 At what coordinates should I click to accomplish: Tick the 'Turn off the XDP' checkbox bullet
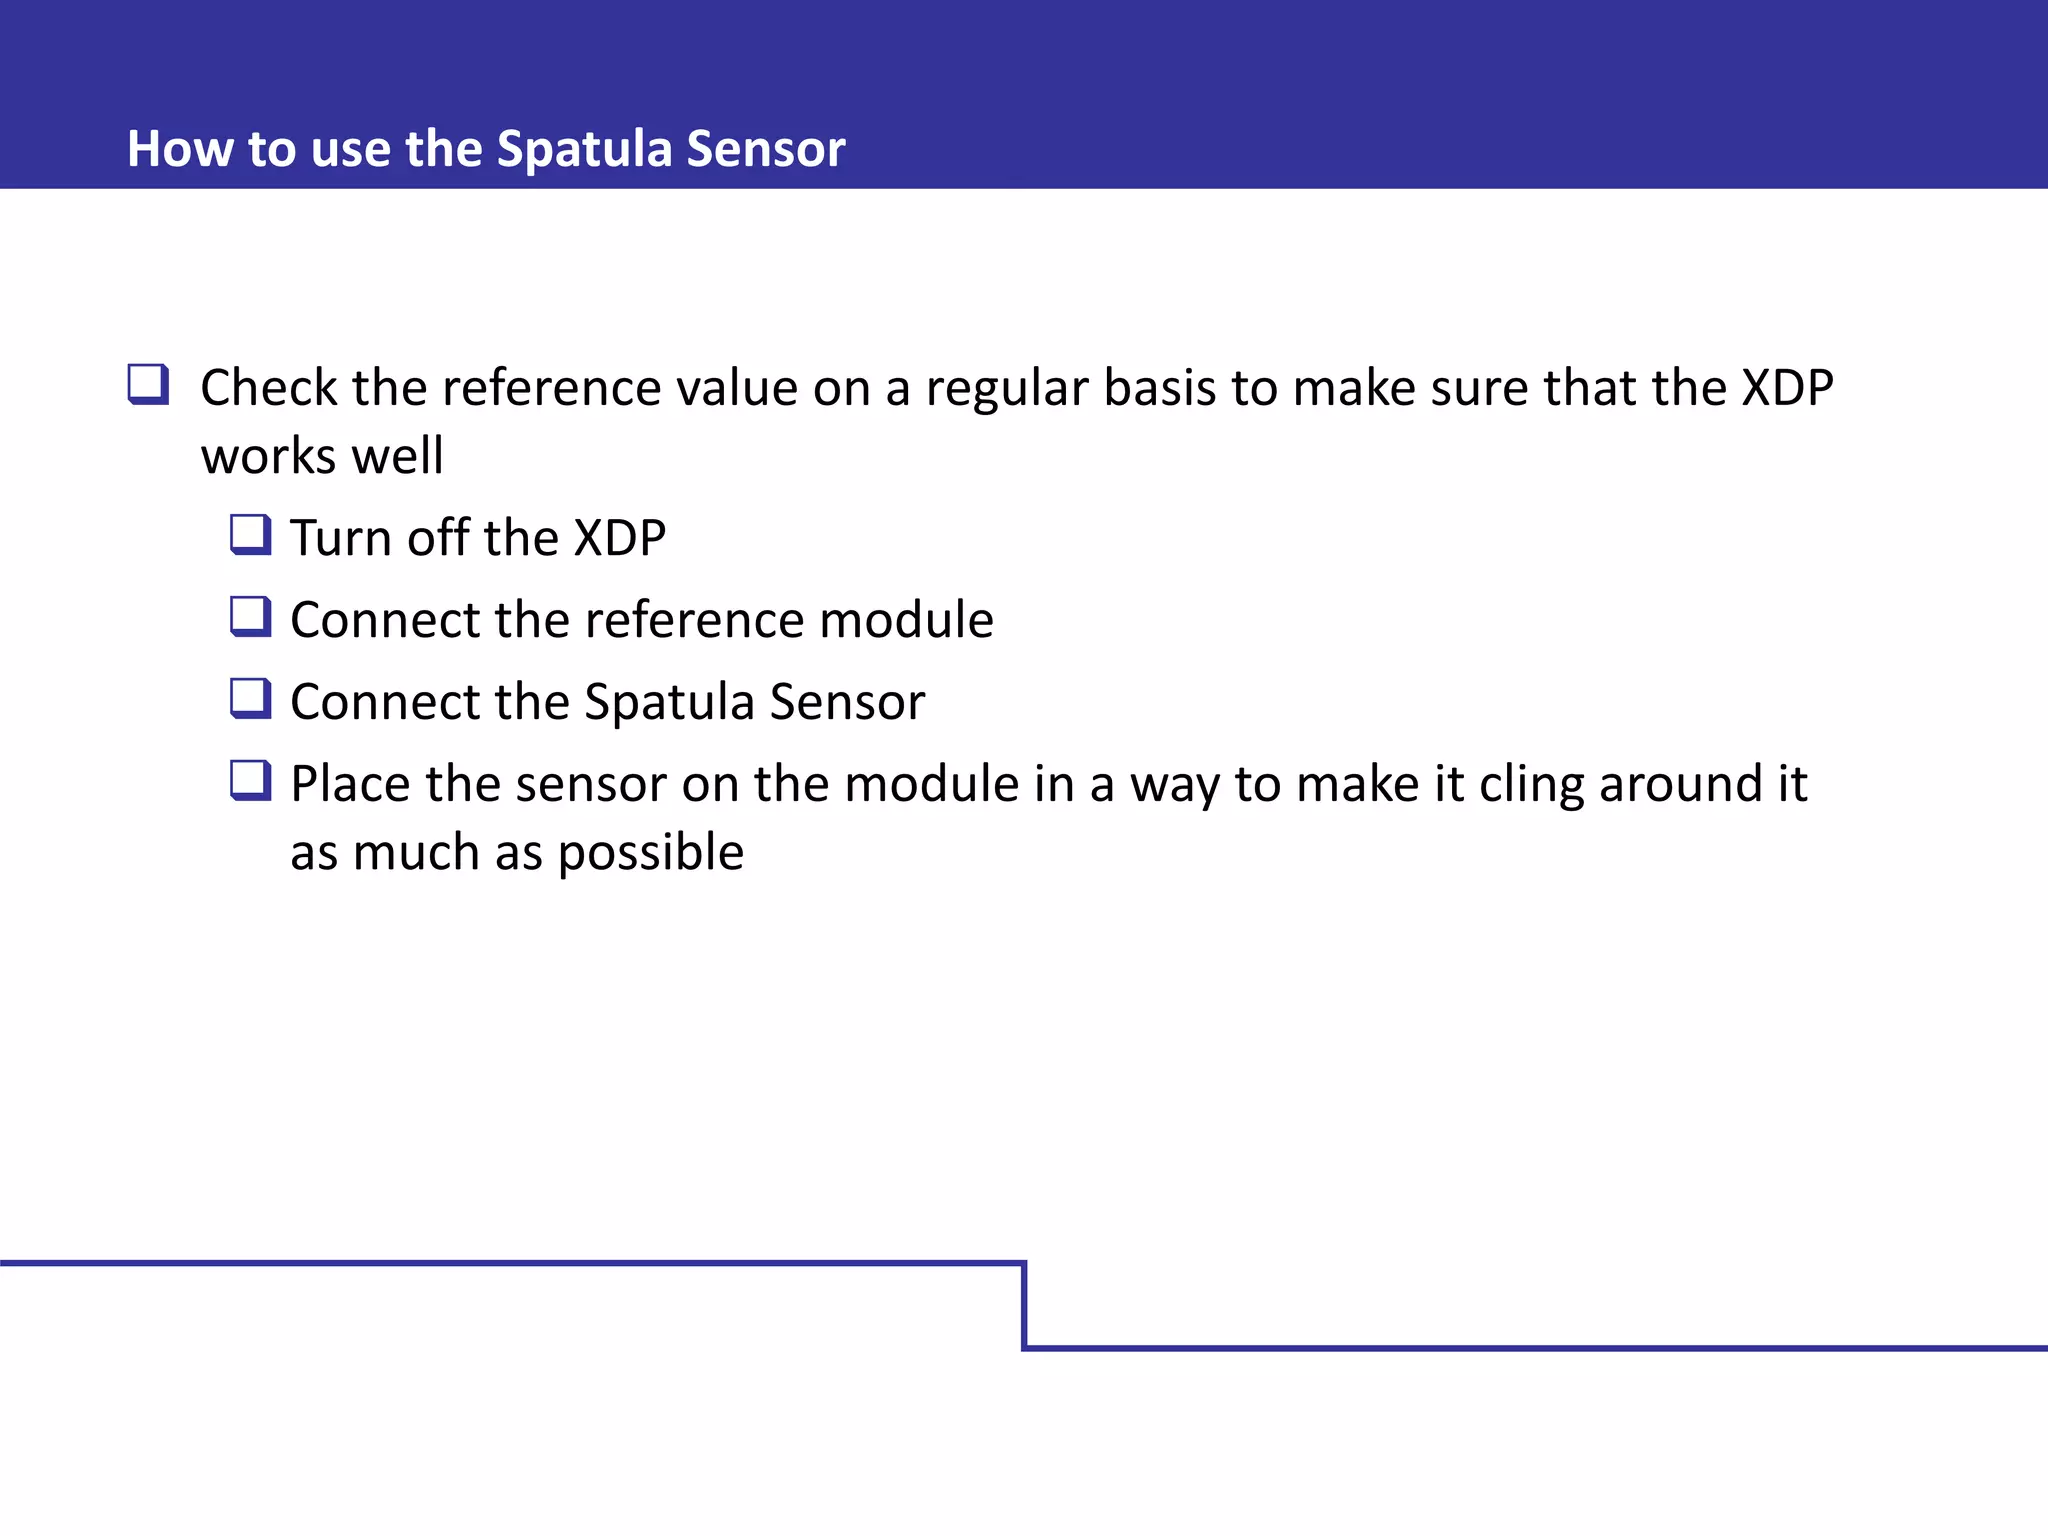[250, 535]
